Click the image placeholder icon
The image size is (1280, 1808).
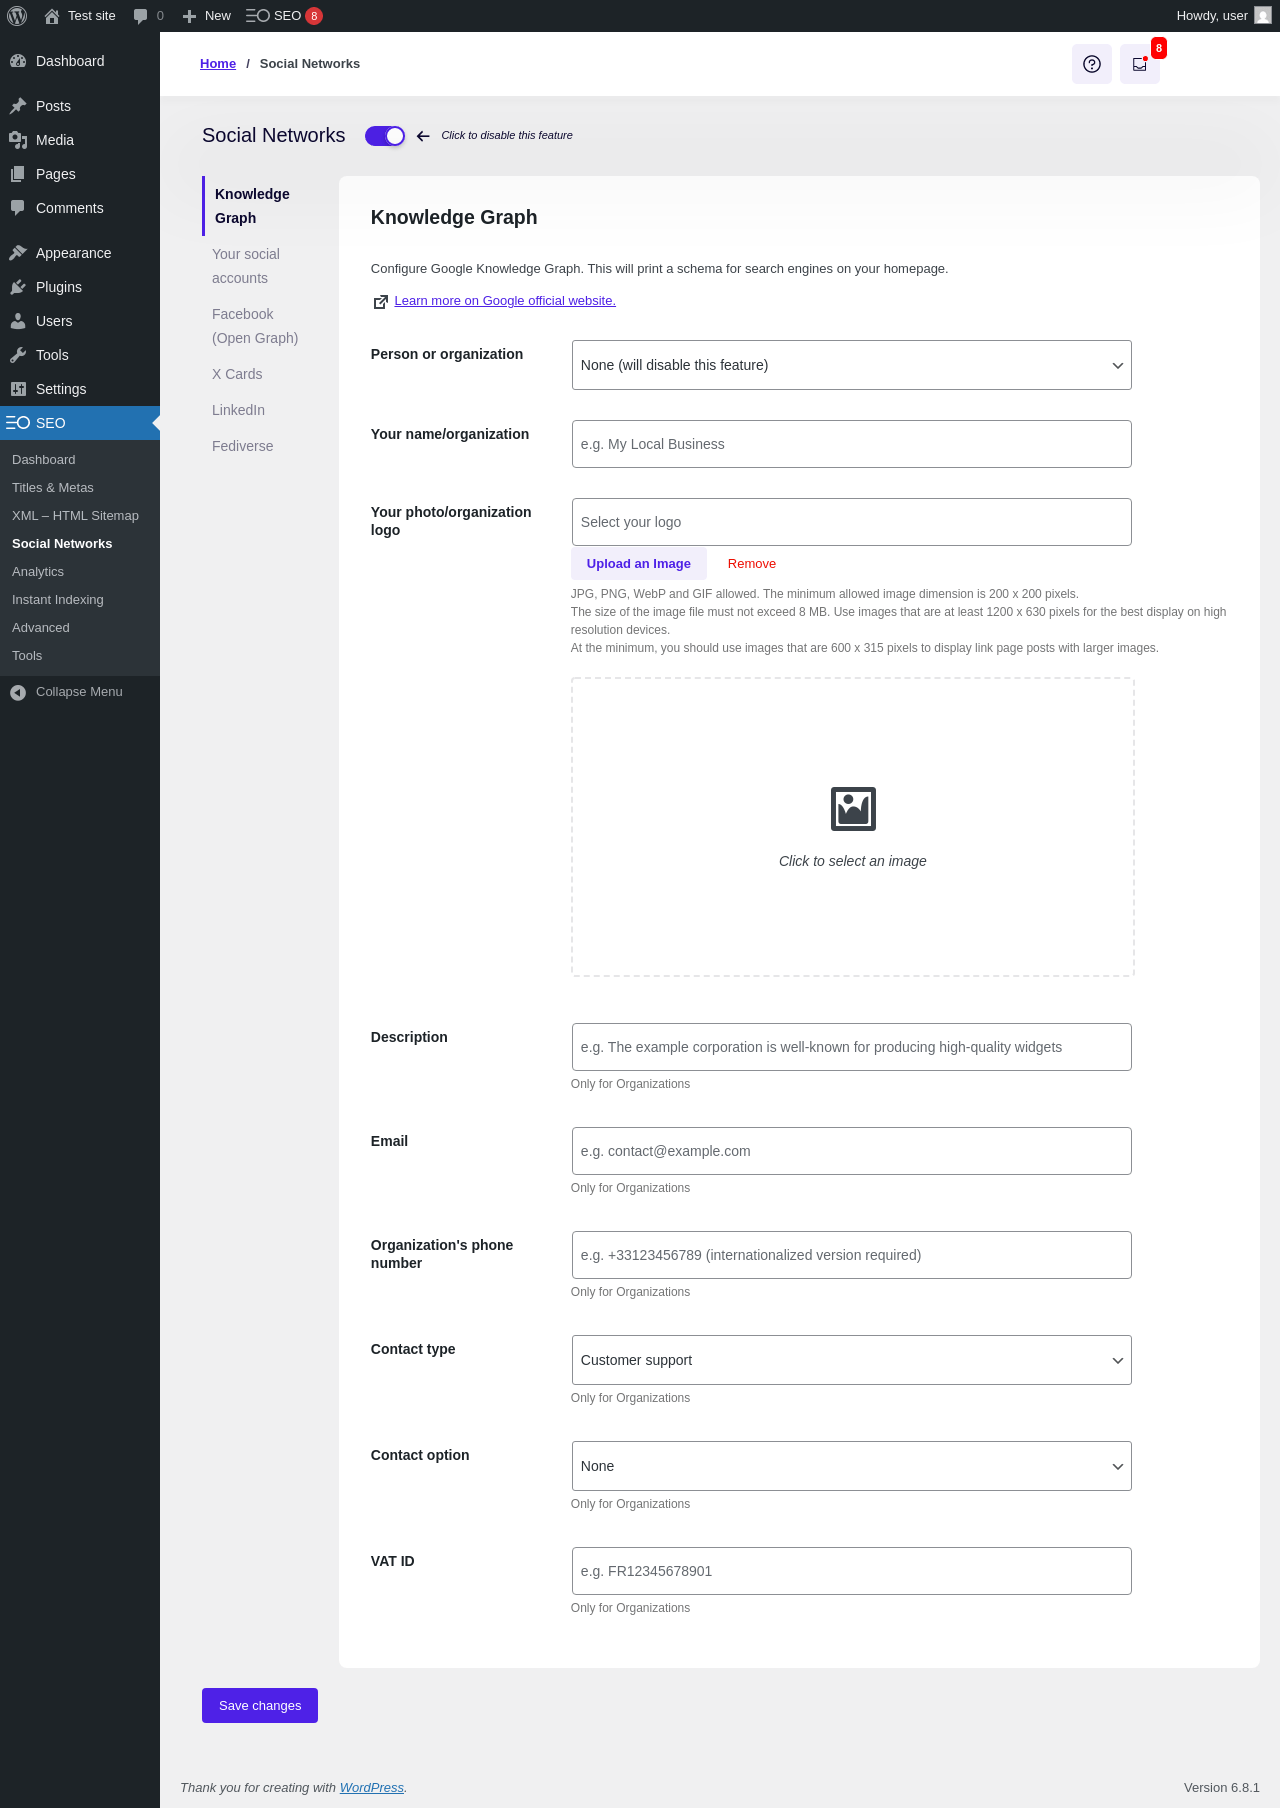coord(853,809)
